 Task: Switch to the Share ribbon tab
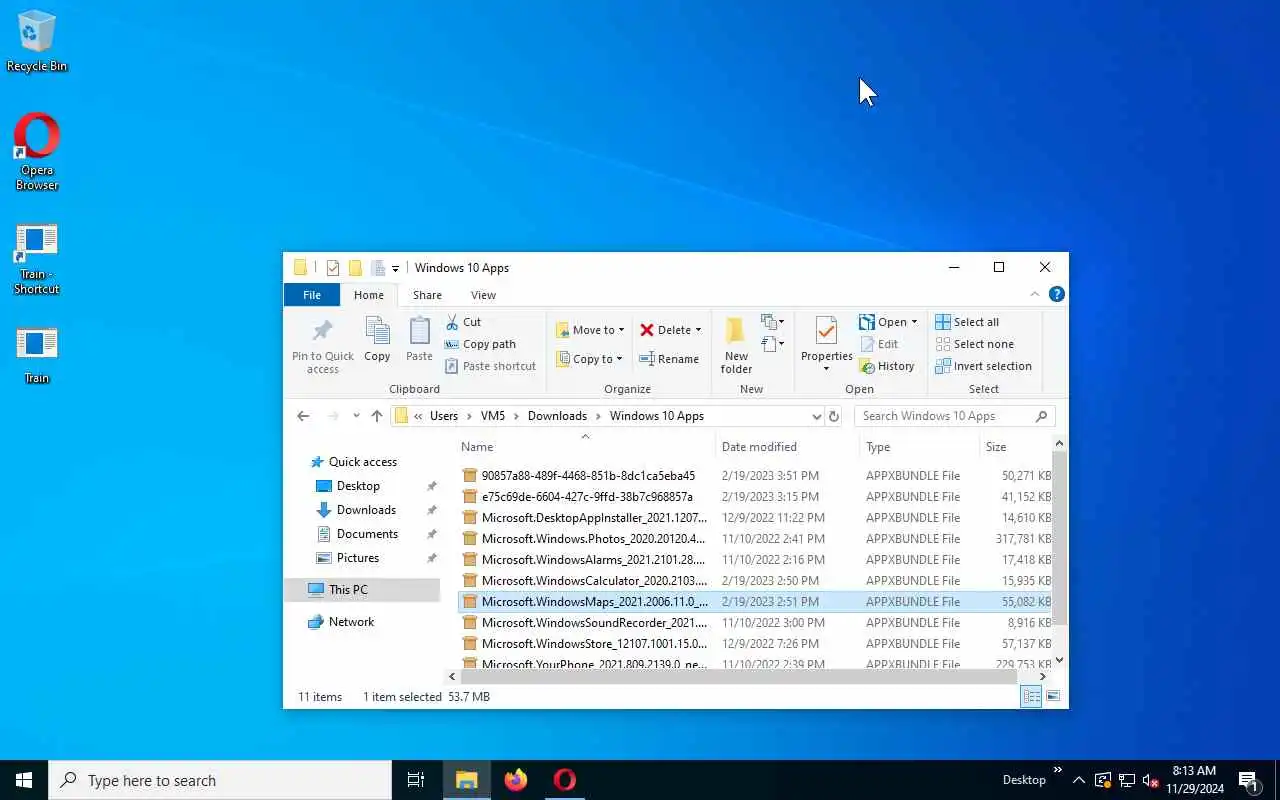click(427, 295)
